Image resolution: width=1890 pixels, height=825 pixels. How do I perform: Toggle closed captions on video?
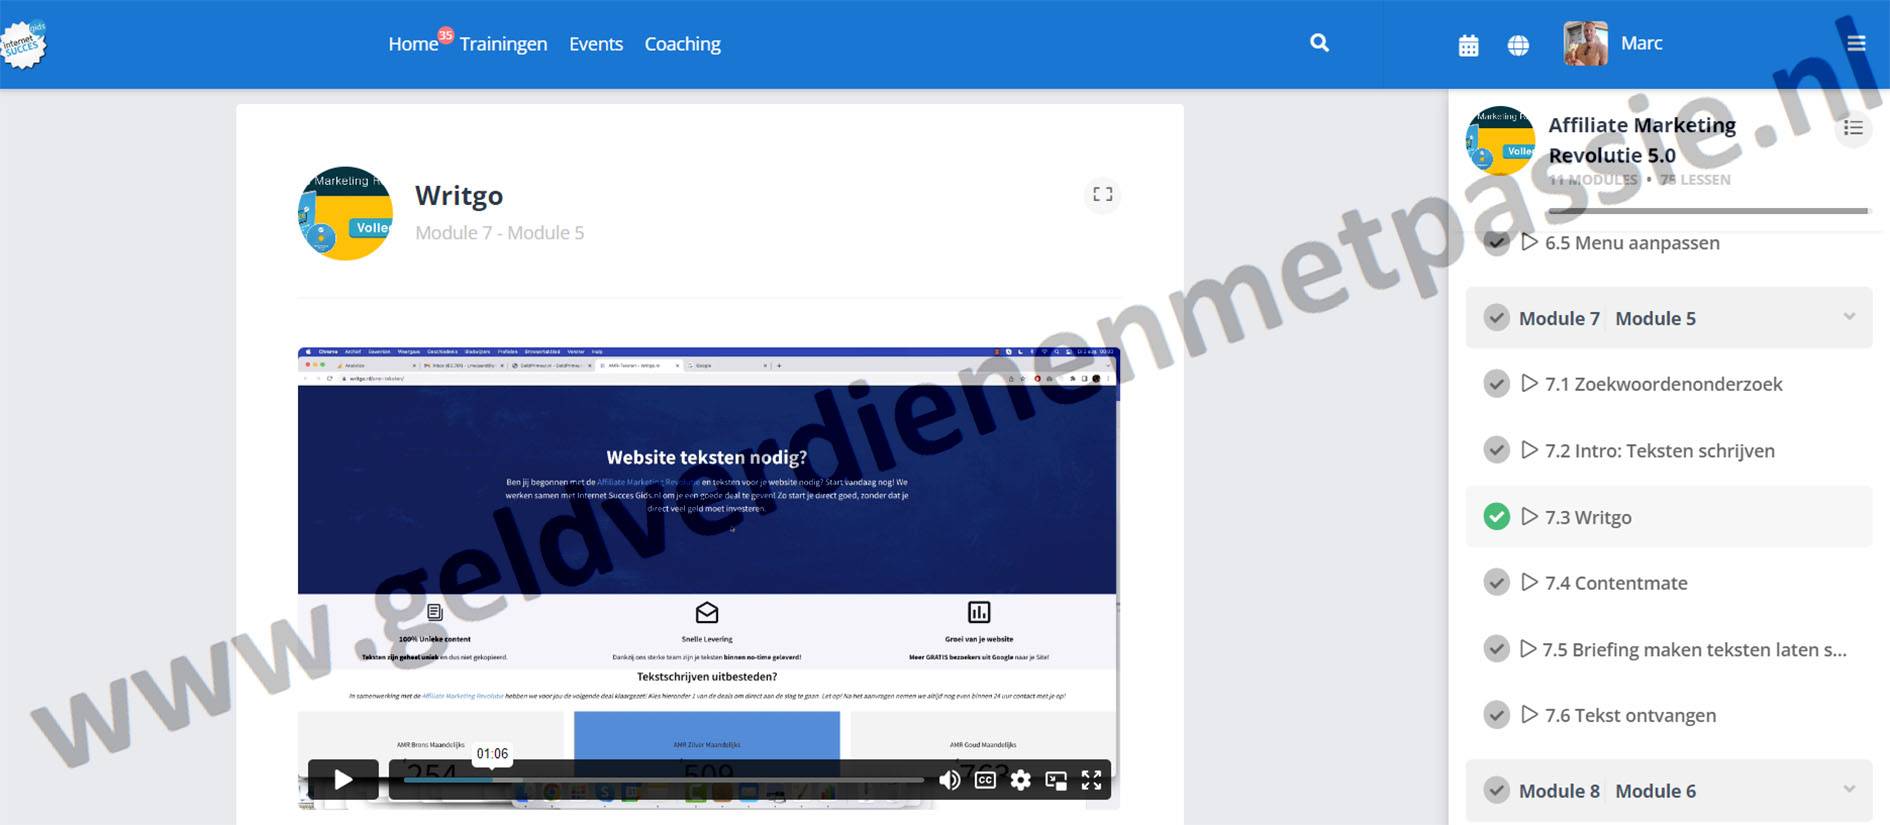click(985, 780)
